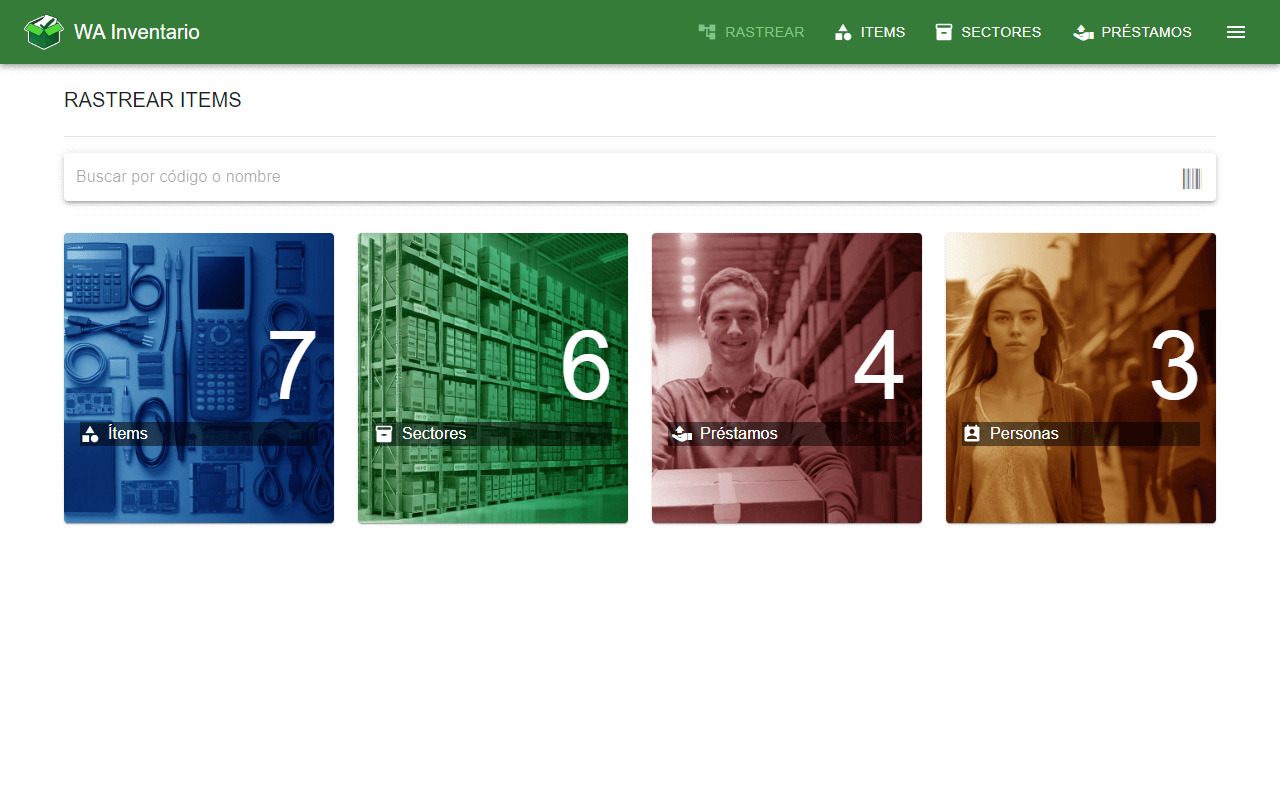Open the ITEMS navigation tab
The width and height of the screenshot is (1280, 800).
(x=869, y=32)
